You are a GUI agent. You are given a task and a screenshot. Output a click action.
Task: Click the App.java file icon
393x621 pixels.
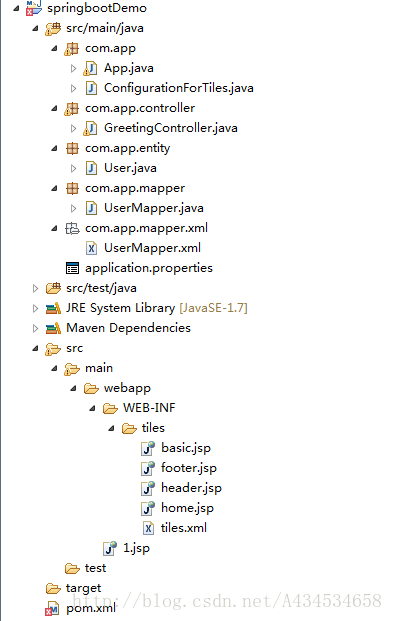(91, 69)
